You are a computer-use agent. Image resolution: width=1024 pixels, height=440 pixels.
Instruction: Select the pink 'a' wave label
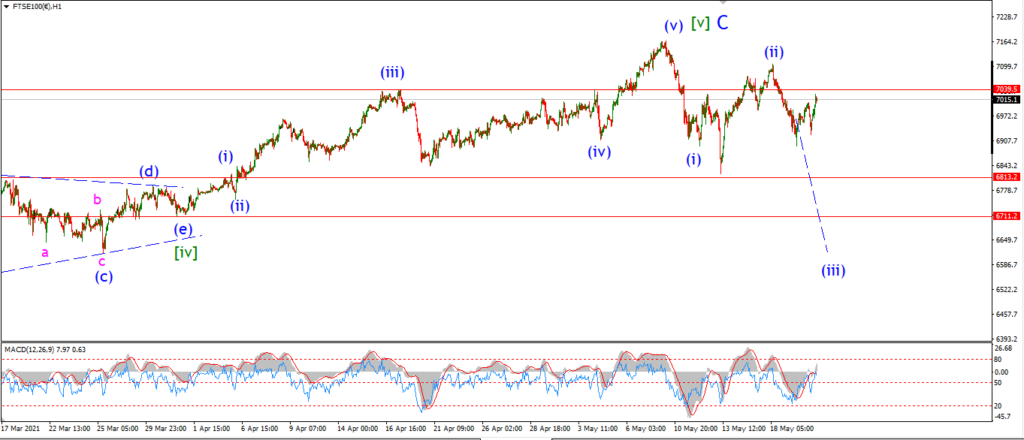[x=45, y=252]
